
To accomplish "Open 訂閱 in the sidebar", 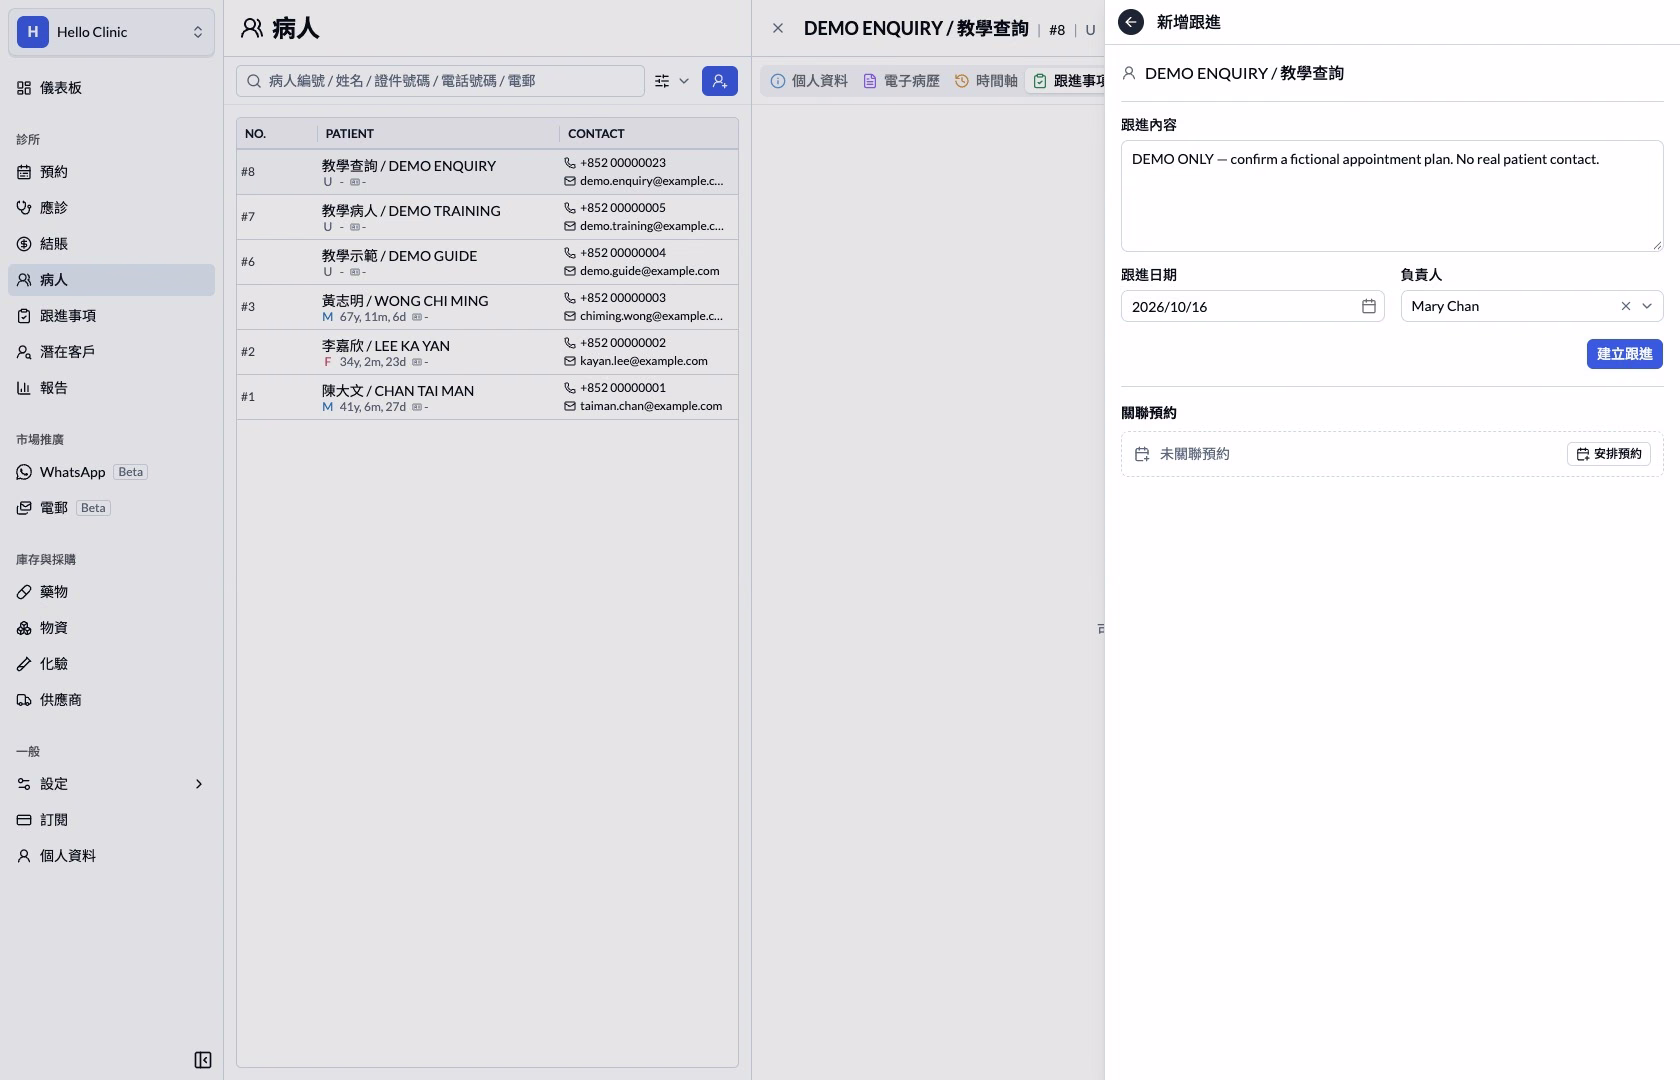I will [111, 820].
